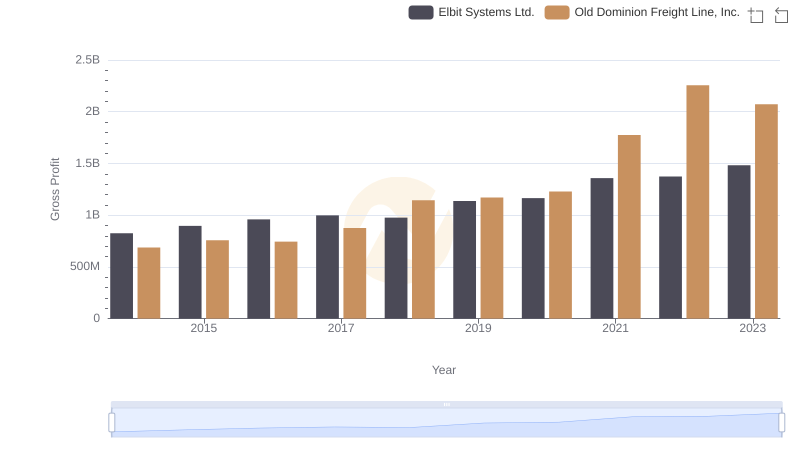This screenshot has height=461, width=800.
Task: Select the 2023 Old Dominion bar
Action: pos(766,212)
